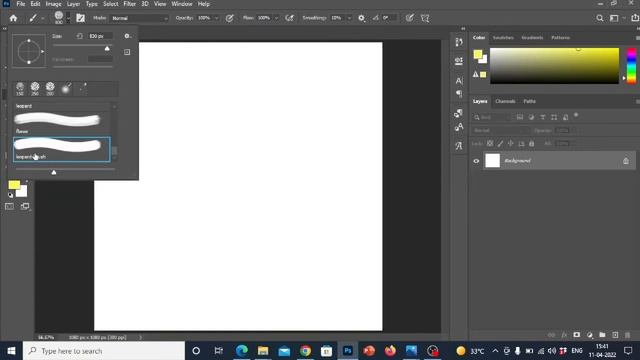Hide the Background layer eye icon
Screen dimensions: 640x360
tap(476, 161)
